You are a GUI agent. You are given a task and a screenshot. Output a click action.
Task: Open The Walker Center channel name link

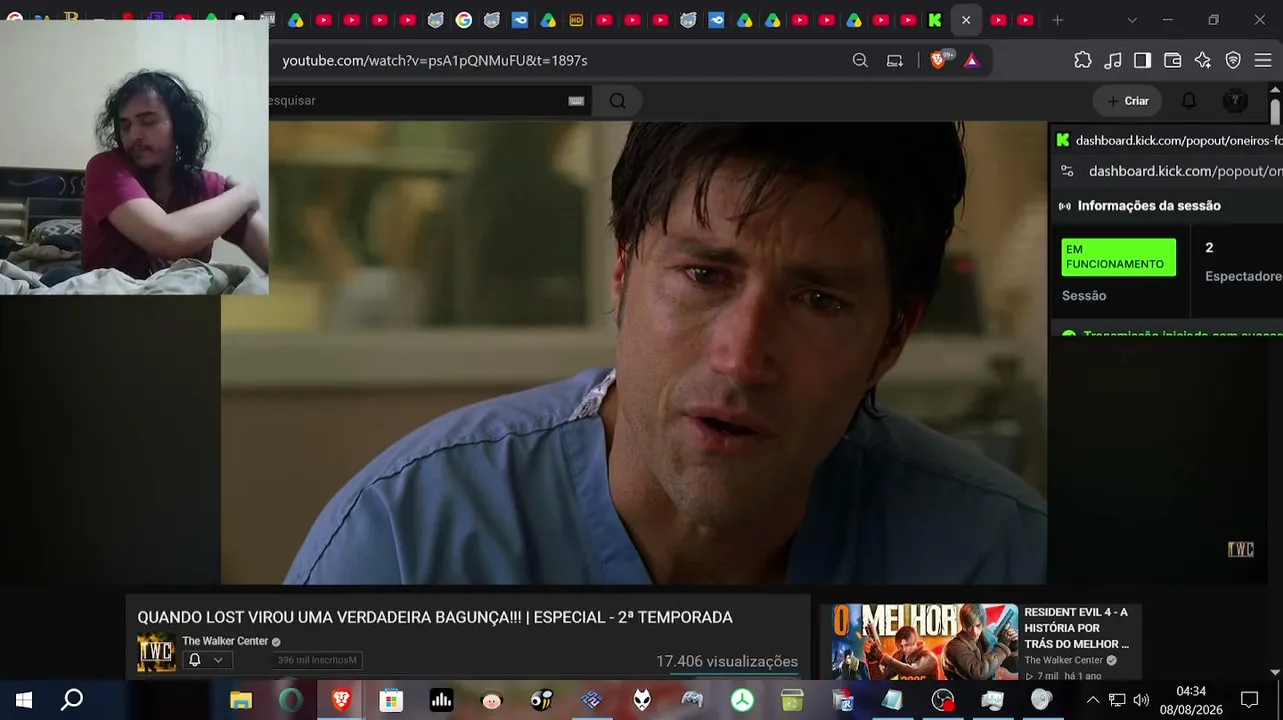(225, 641)
